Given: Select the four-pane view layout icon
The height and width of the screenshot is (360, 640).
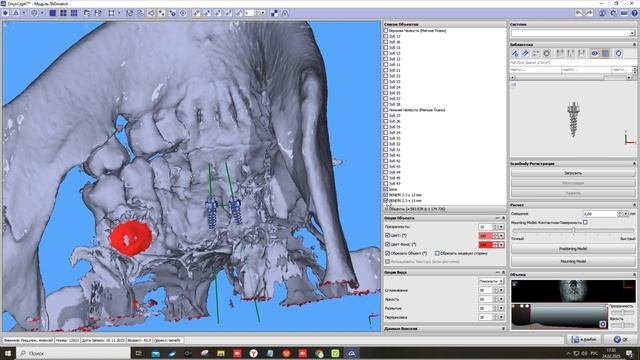Looking at the screenshot, I should [x=63, y=13].
